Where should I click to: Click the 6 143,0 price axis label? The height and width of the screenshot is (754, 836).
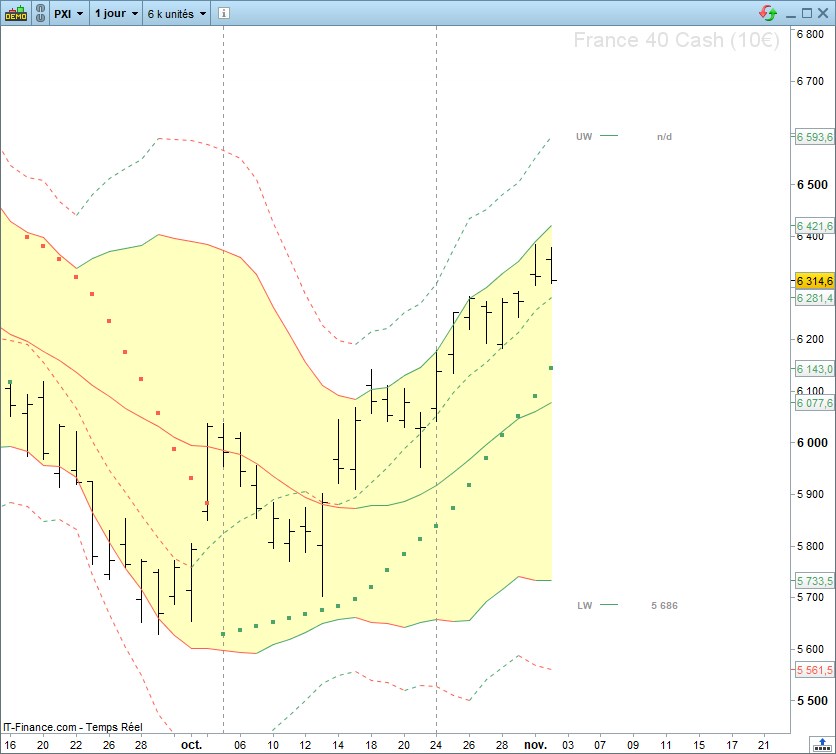click(x=814, y=369)
